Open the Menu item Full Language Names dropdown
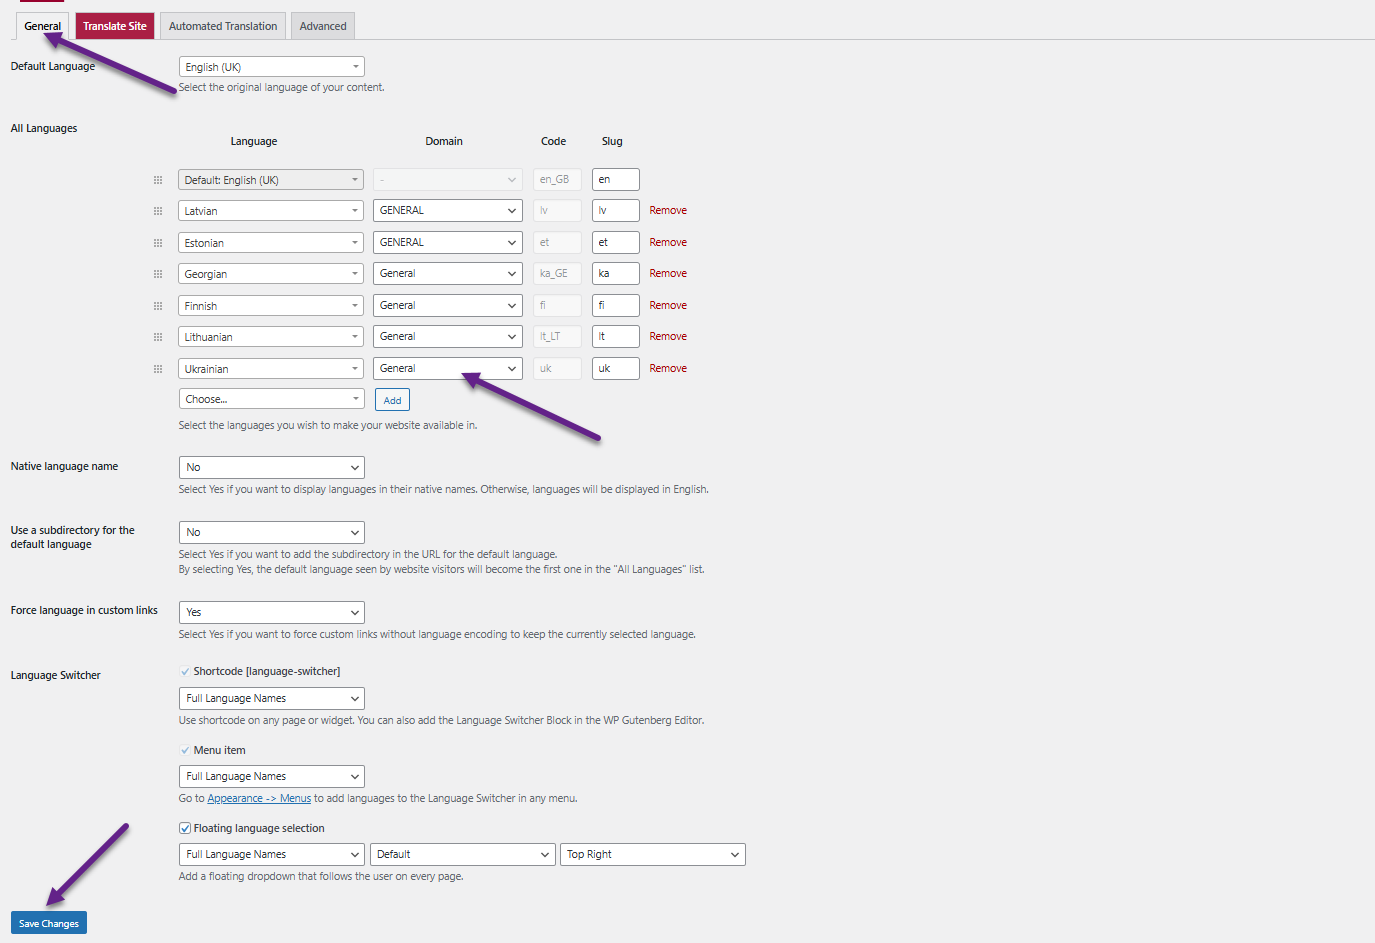Image resolution: width=1375 pixels, height=943 pixels. click(272, 776)
